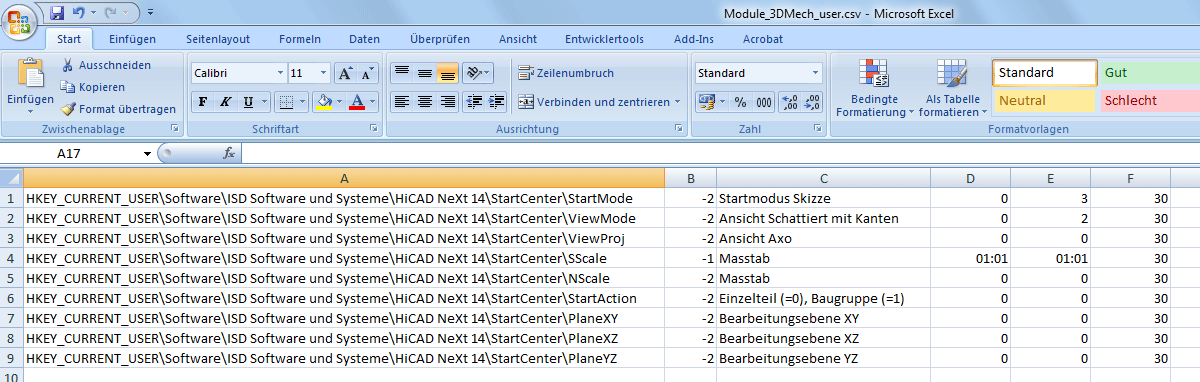Cut selection with Ausschneiden
The image size is (1200, 382).
[x=106, y=65]
